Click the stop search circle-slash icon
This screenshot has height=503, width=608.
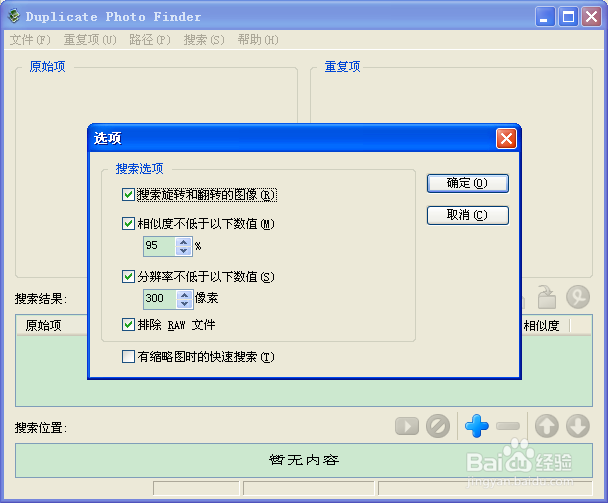coord(438,426)
